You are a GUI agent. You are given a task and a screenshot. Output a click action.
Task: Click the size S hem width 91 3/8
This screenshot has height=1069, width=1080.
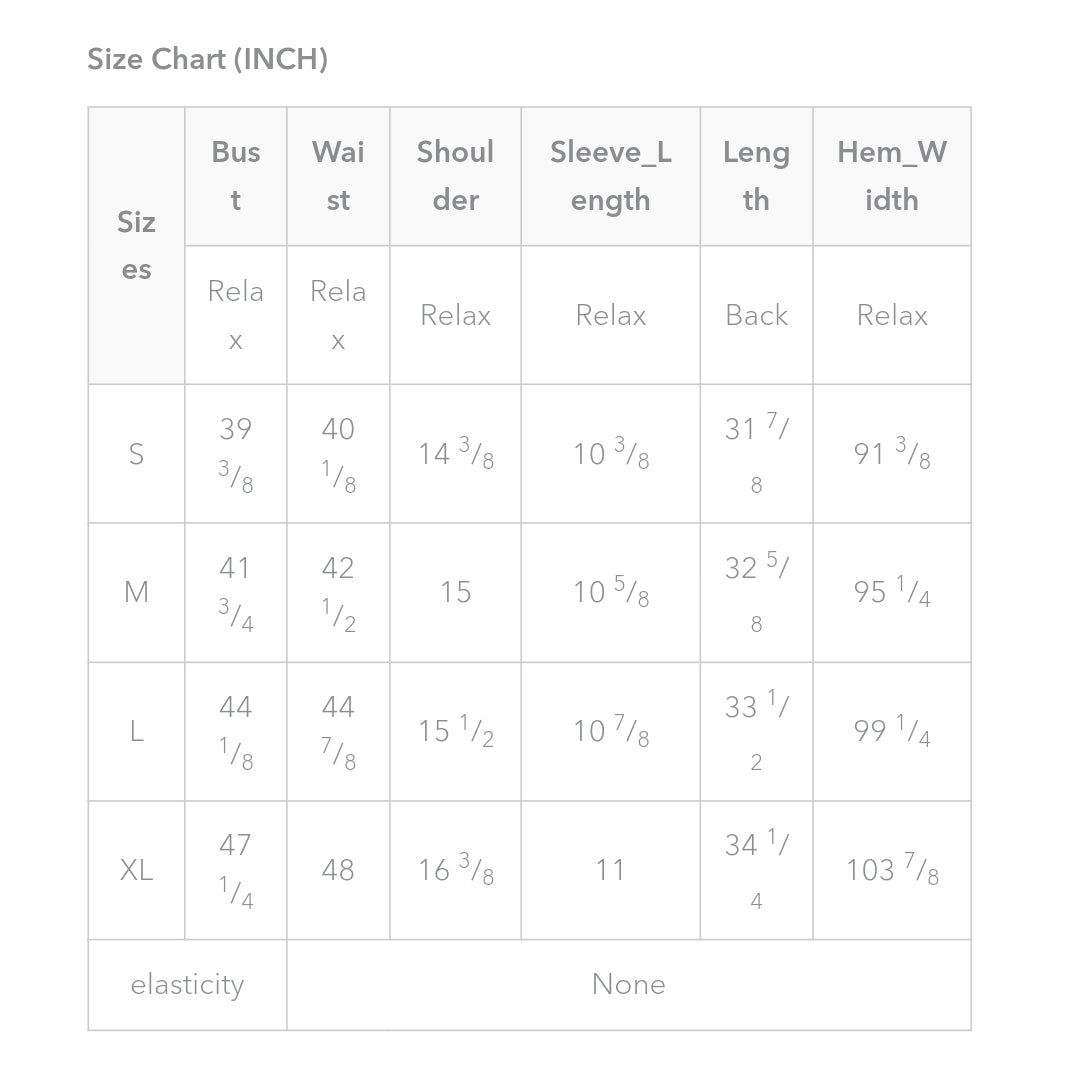coord(892,454)
